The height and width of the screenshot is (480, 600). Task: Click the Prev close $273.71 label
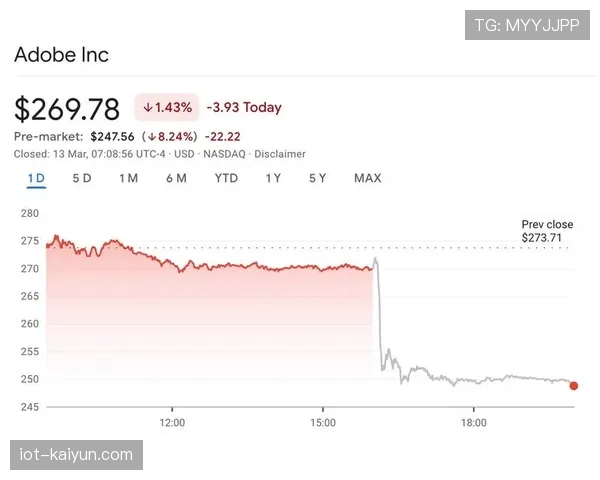click(x=549, y=231)
